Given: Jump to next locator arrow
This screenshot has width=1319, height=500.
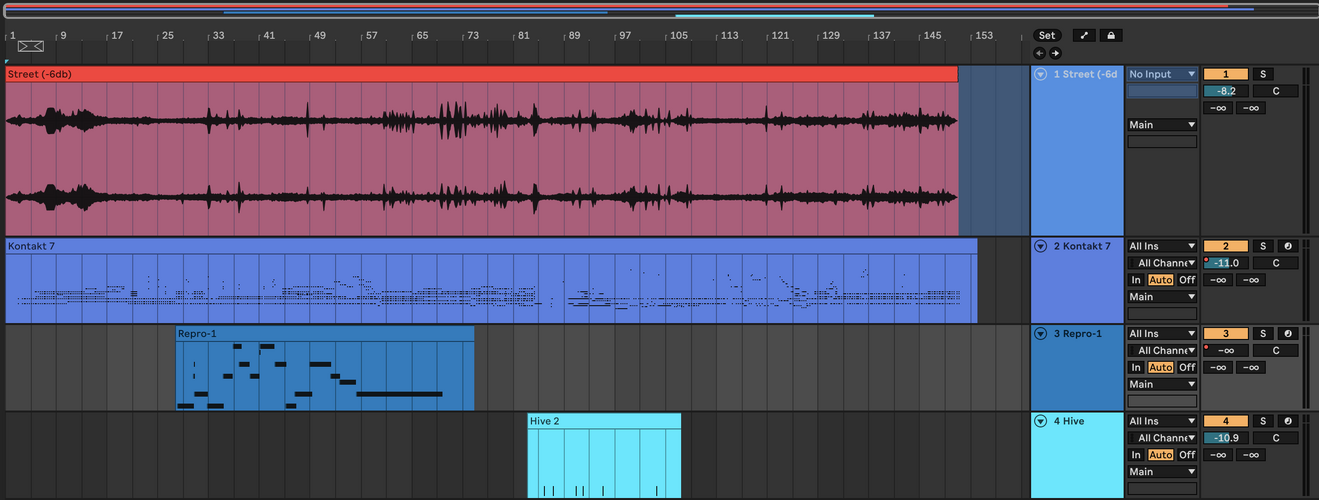Looking at the screenshot, I should (1054, 53).
